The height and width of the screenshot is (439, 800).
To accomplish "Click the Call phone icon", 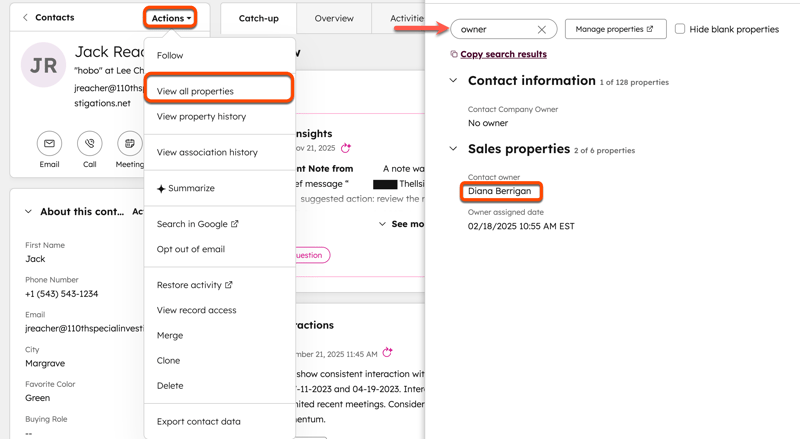I will coord(90,143).
